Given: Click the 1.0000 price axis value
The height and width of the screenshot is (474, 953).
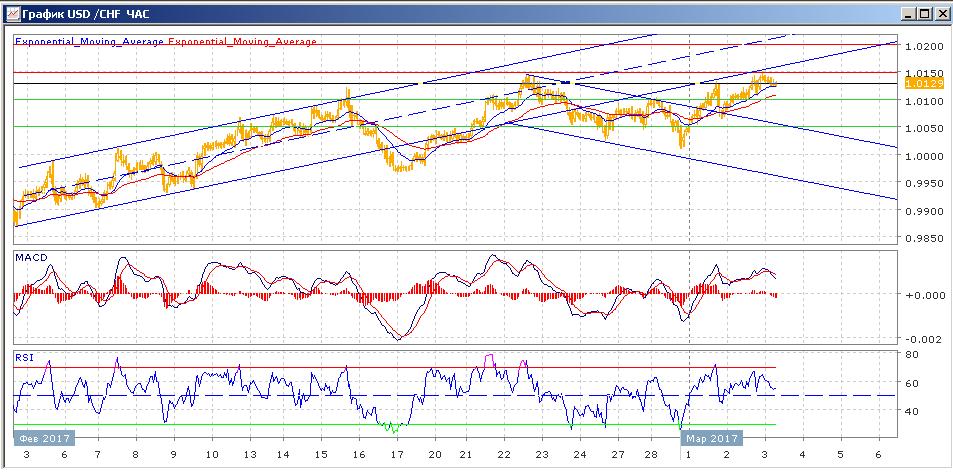Looking at the screenshot, I should (923, 156).
